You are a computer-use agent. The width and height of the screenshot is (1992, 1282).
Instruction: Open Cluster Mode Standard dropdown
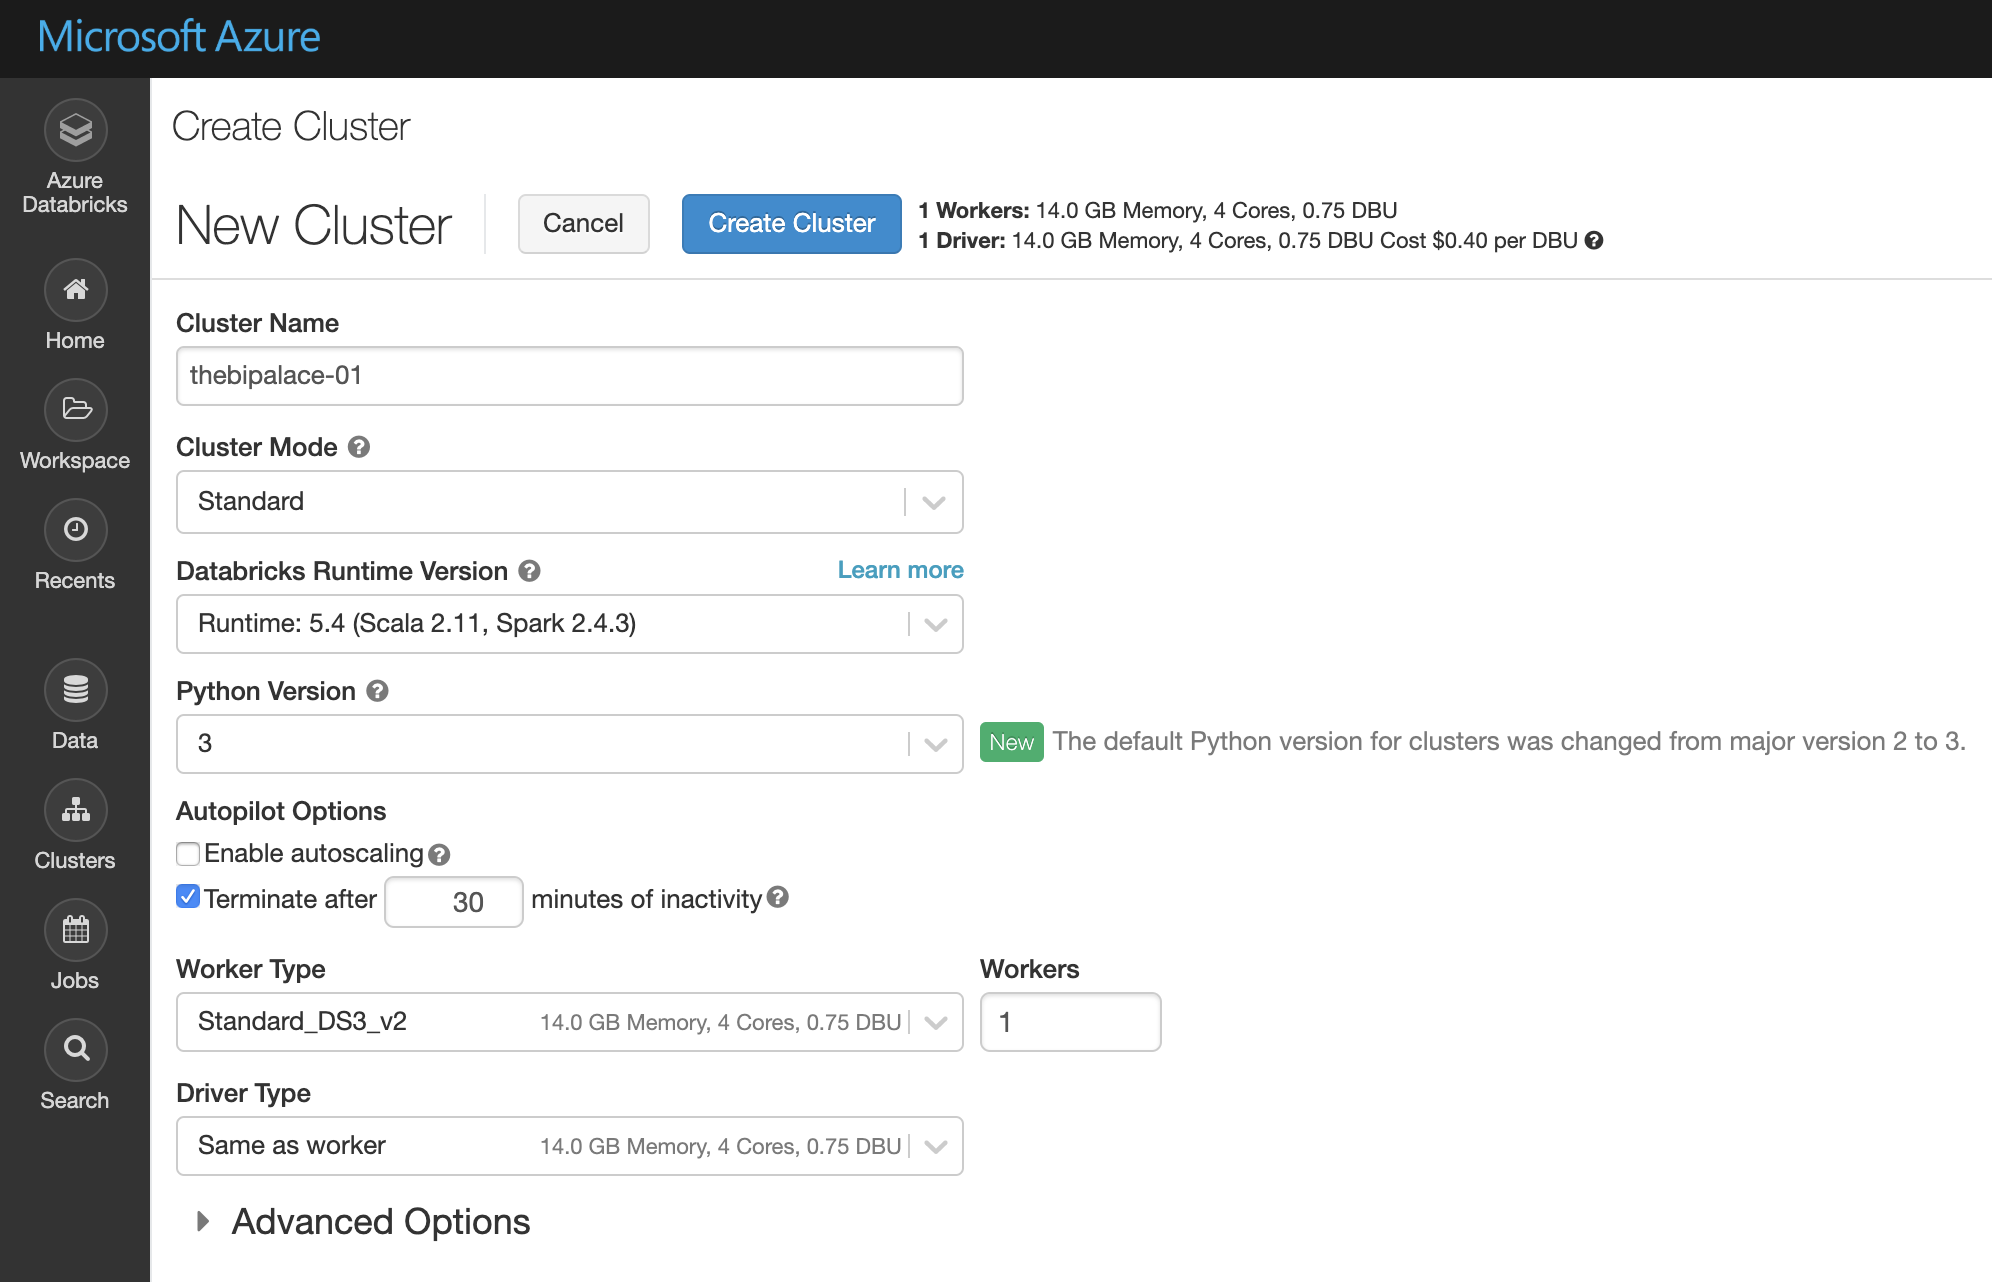click(569, 502)
